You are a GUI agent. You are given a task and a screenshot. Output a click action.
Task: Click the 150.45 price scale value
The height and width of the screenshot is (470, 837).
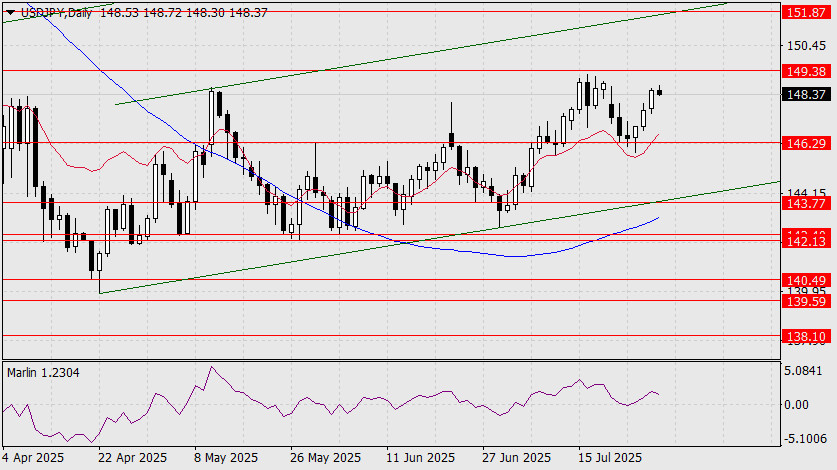coord(806,46)
